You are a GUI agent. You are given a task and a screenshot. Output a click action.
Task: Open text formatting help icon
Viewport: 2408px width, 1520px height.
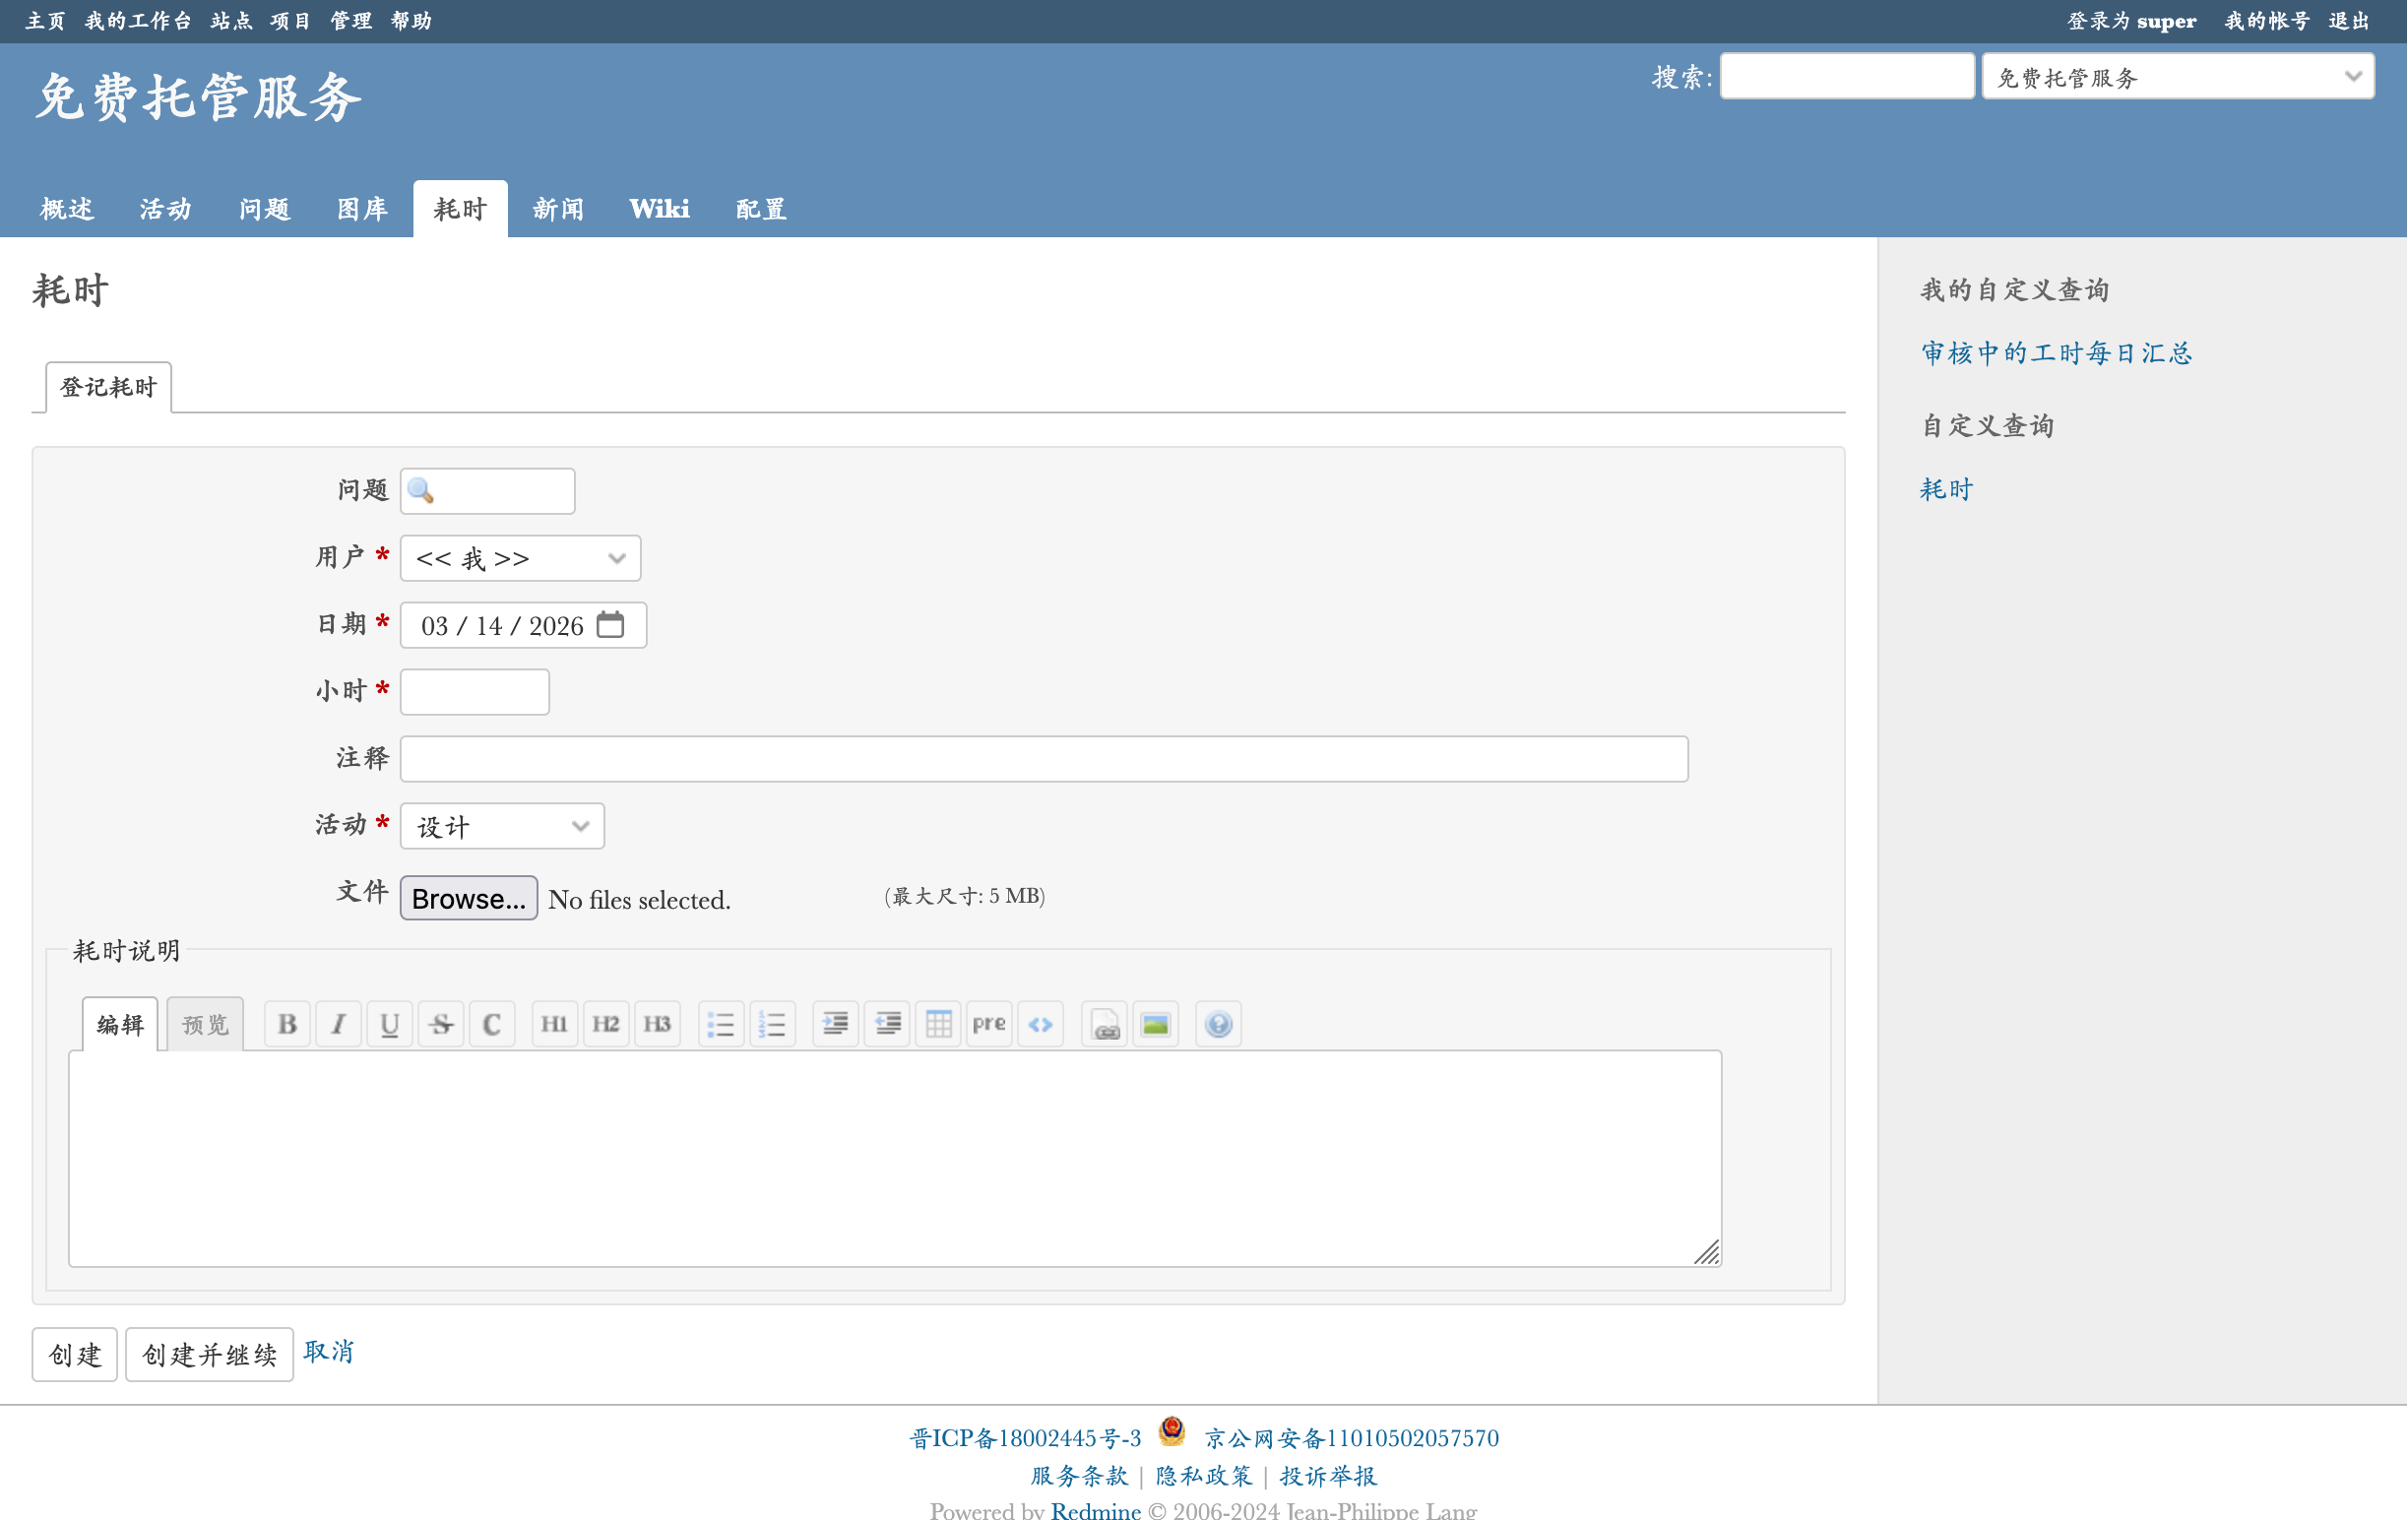pos(1218,1024)
